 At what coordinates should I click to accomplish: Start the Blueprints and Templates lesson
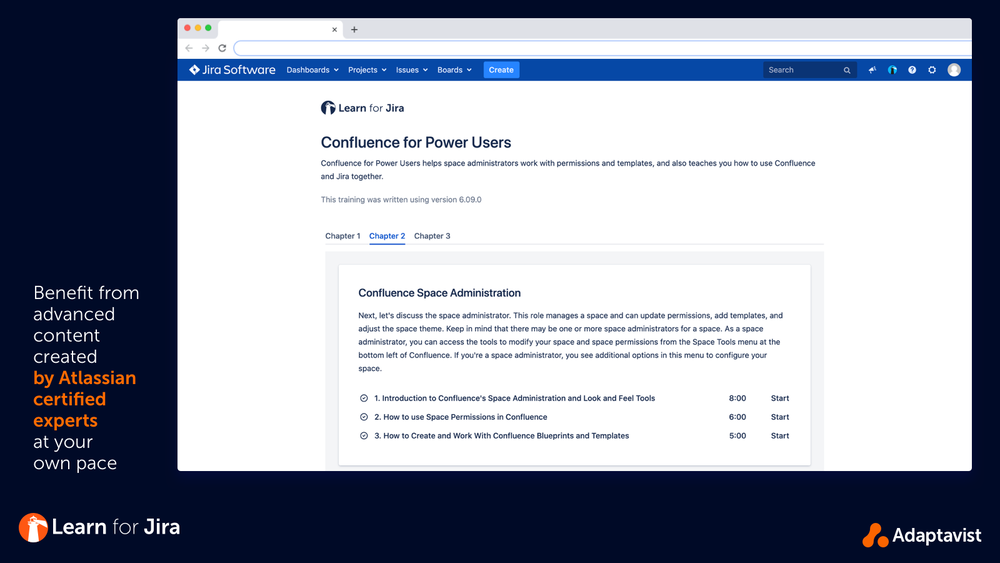(779, 435)
